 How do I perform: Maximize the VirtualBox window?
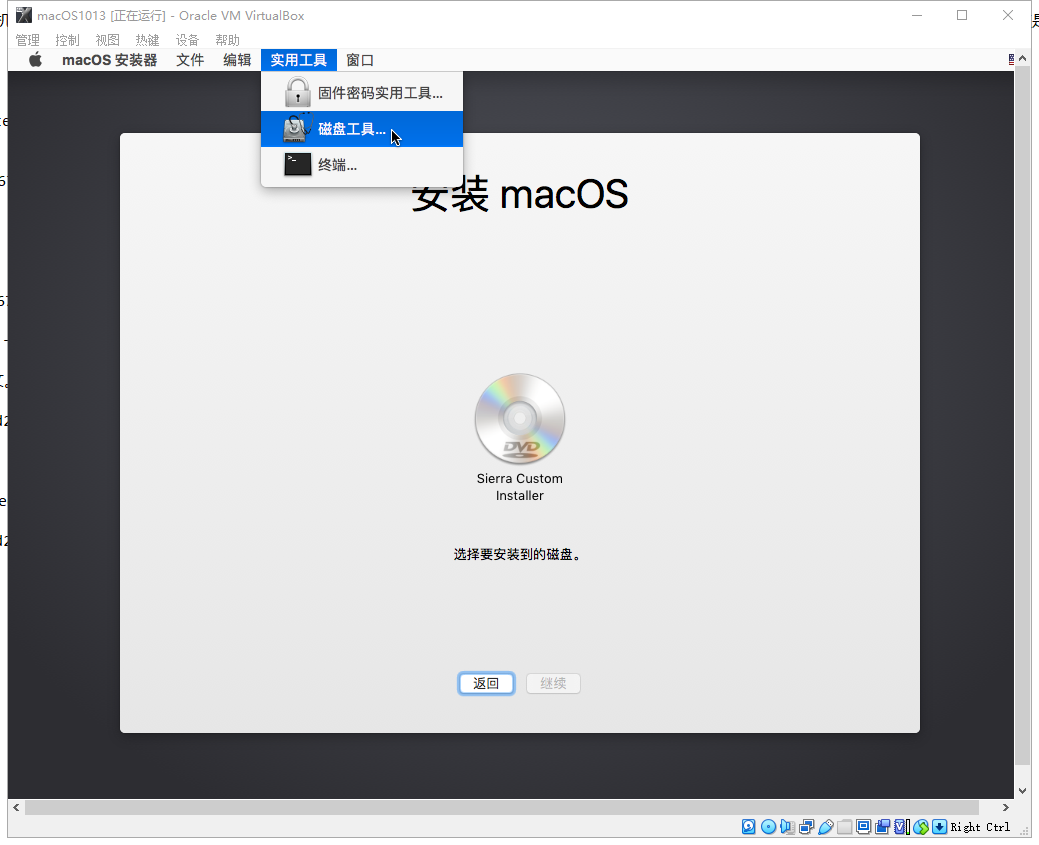[x=962, y=15]
